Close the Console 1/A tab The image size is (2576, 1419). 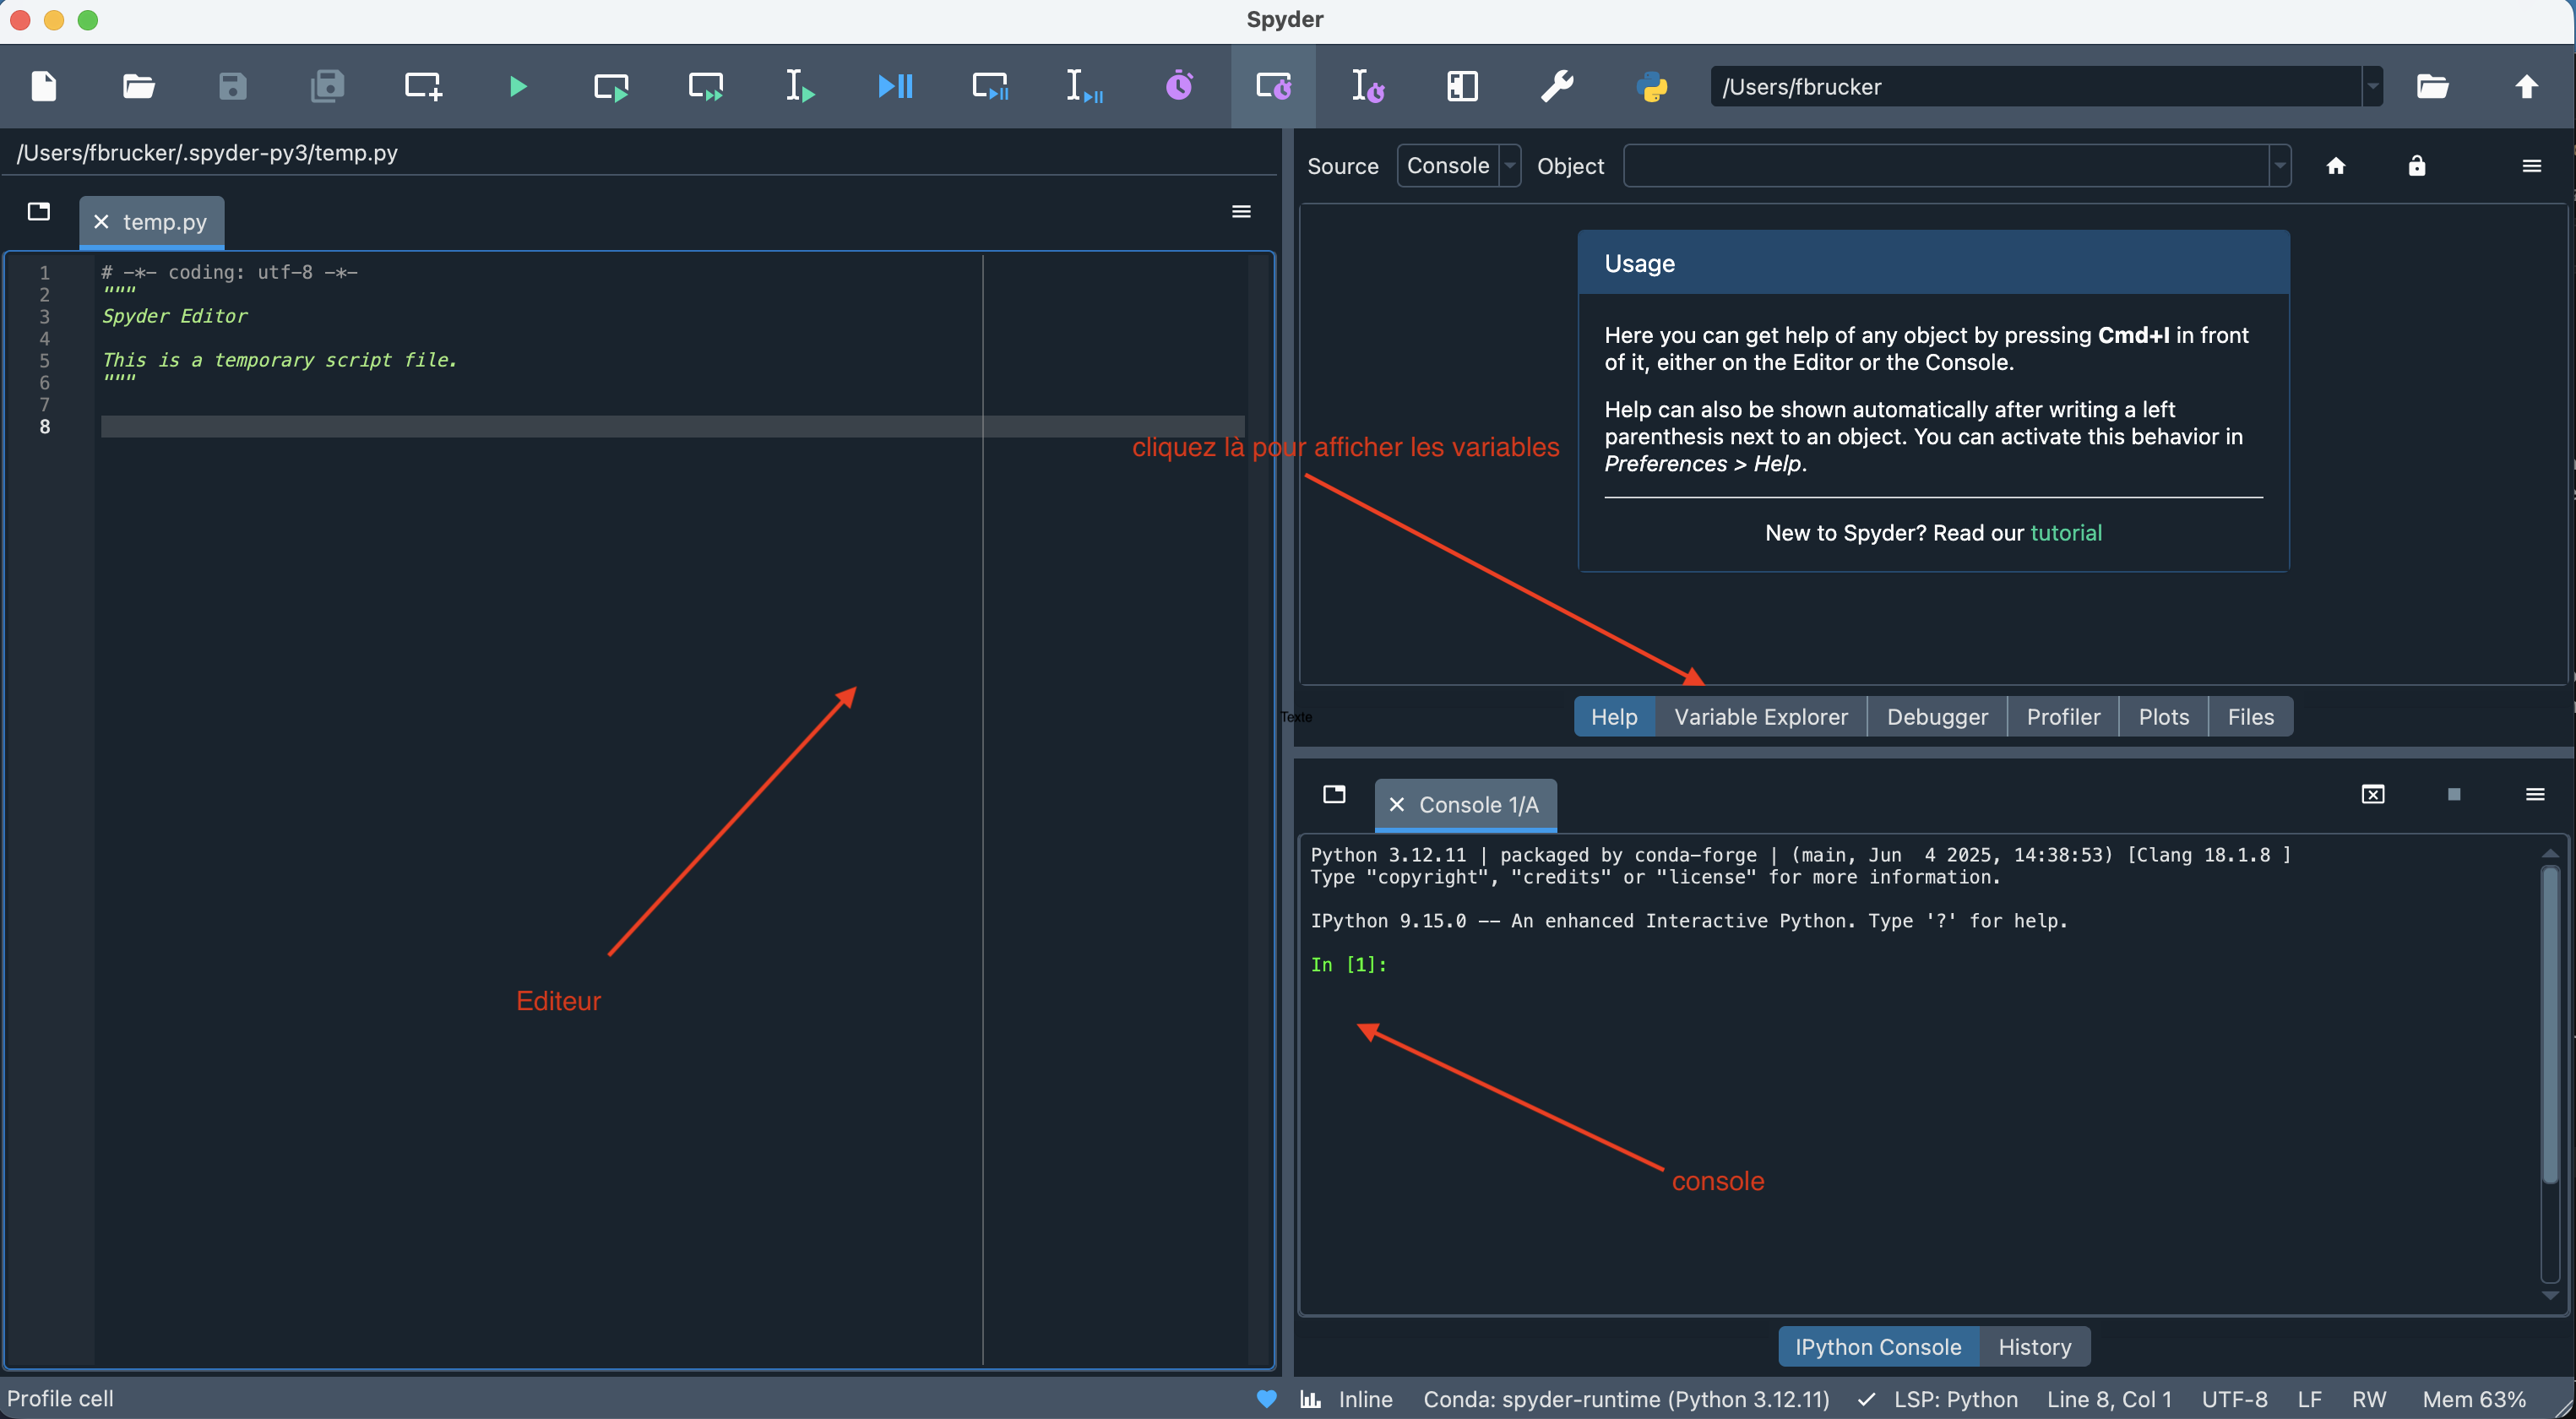point(1397,805)
